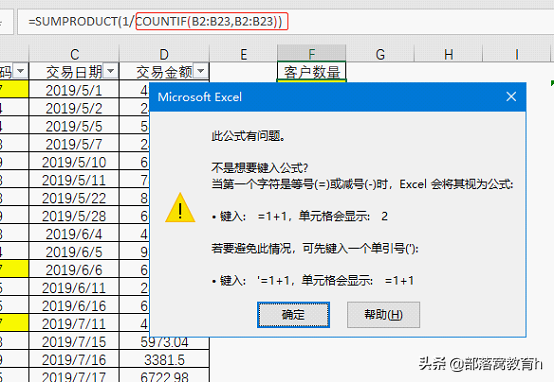
Task: Select column E header
Action: 244,54
